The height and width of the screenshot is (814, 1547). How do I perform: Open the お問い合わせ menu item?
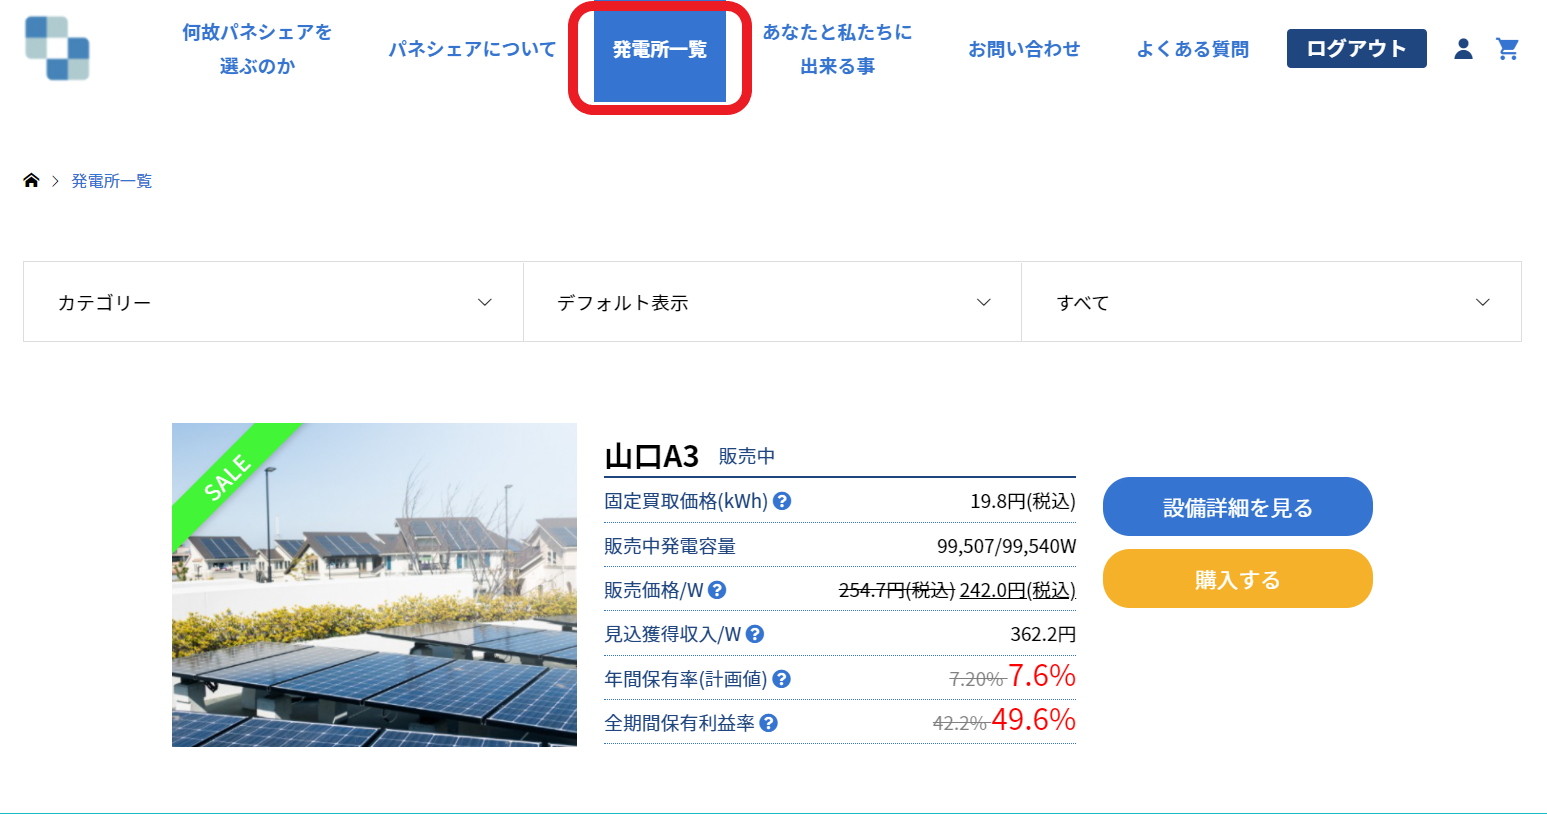point(1024,49)
